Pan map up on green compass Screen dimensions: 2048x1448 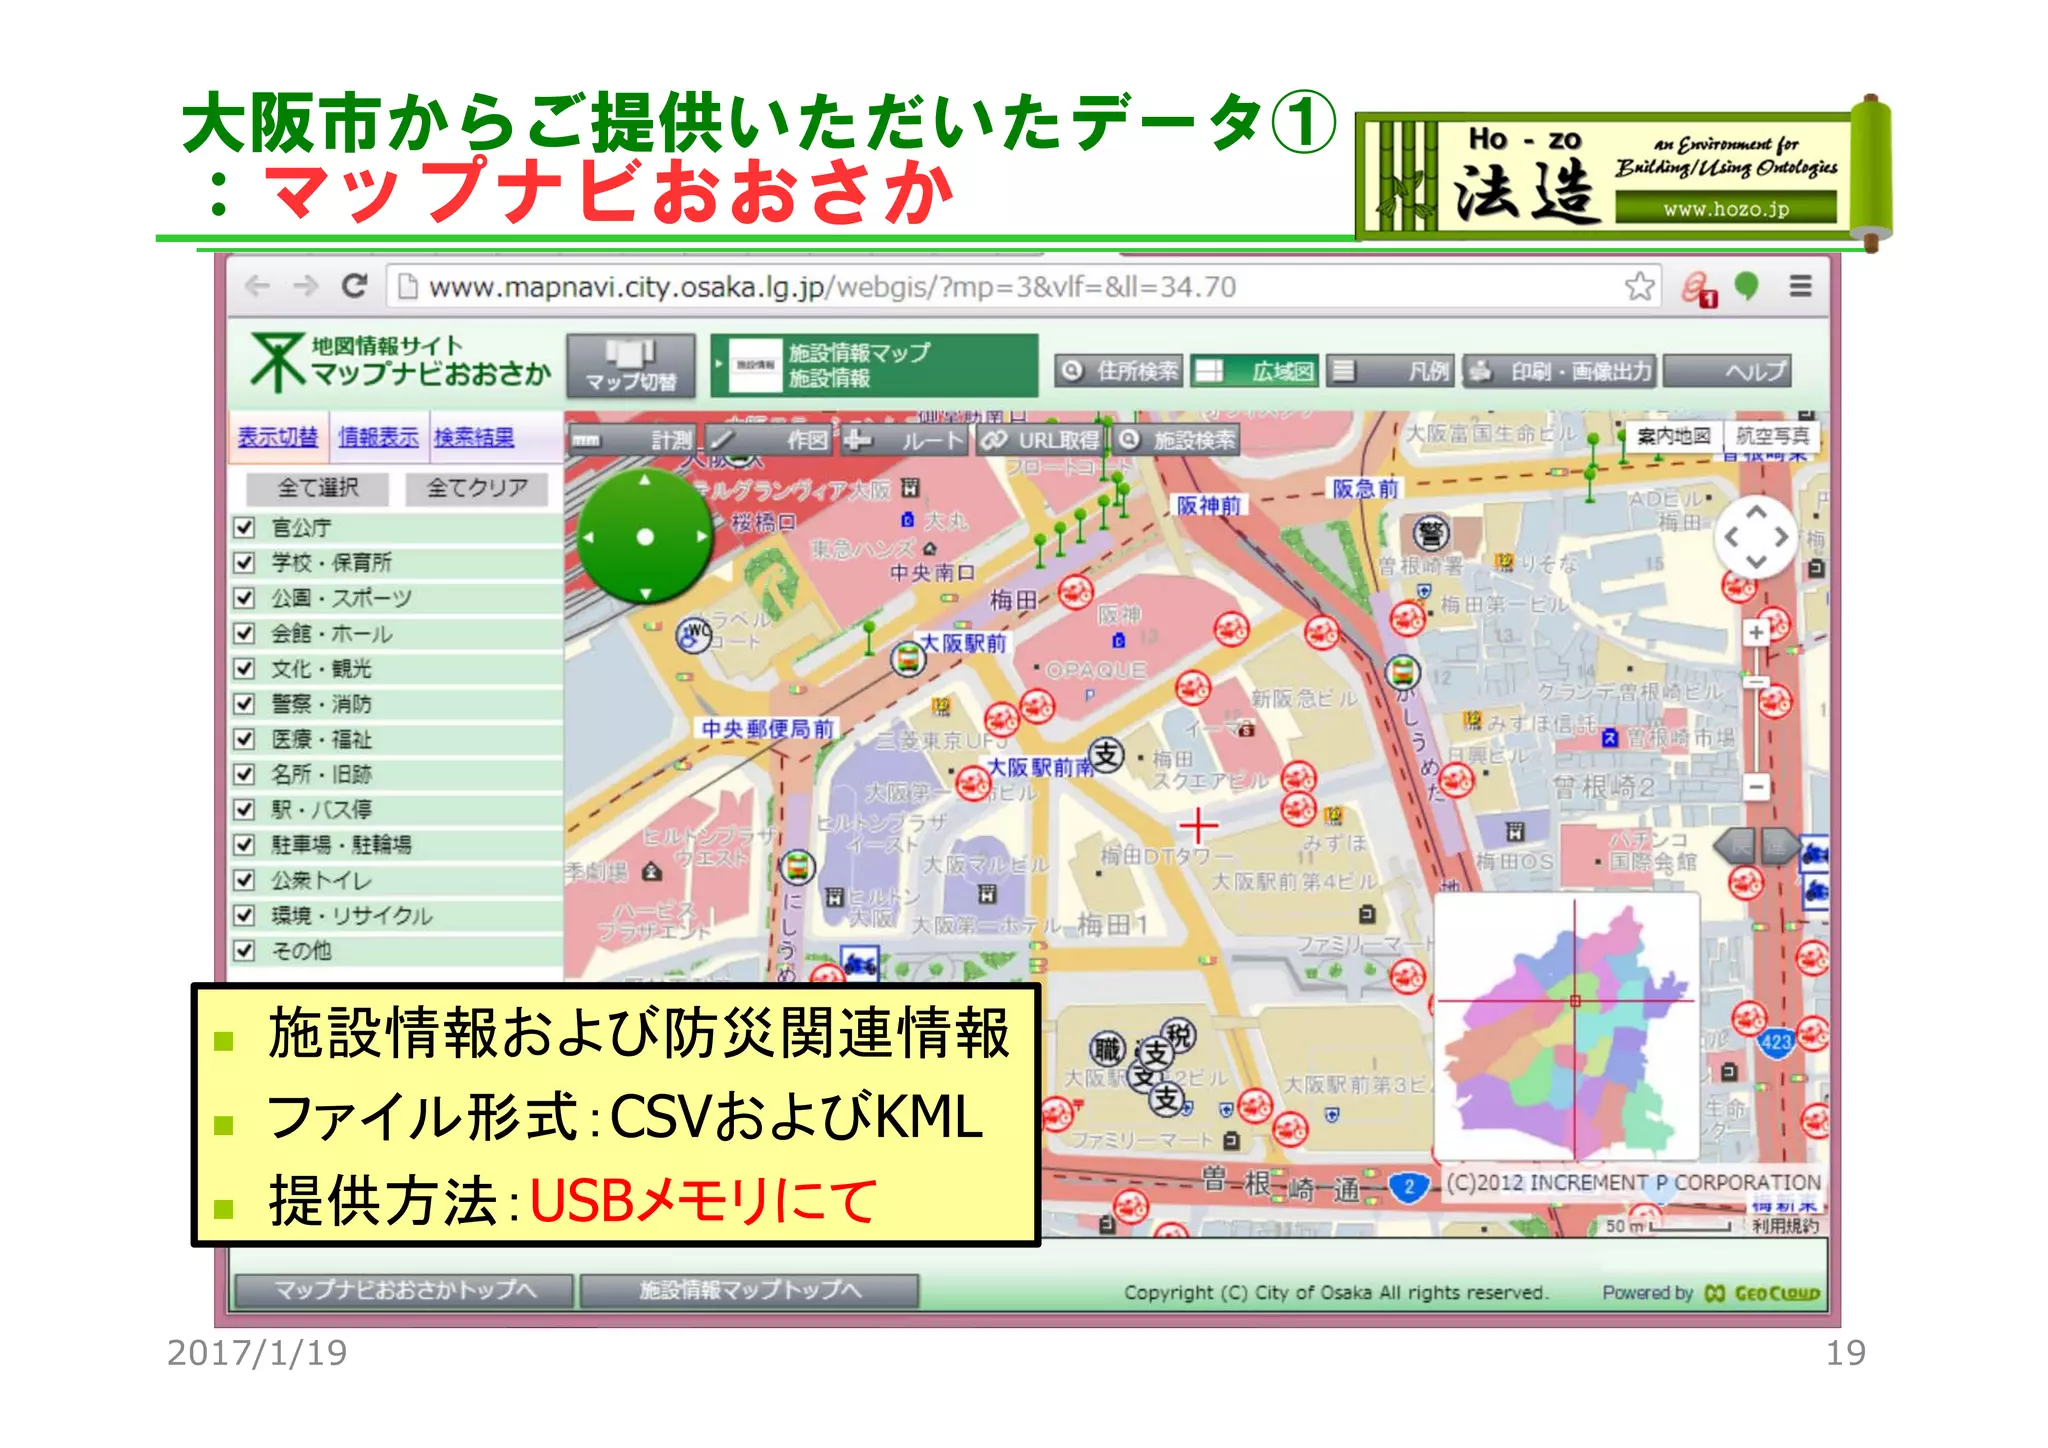pyautogui.click(x=645, y=480)
